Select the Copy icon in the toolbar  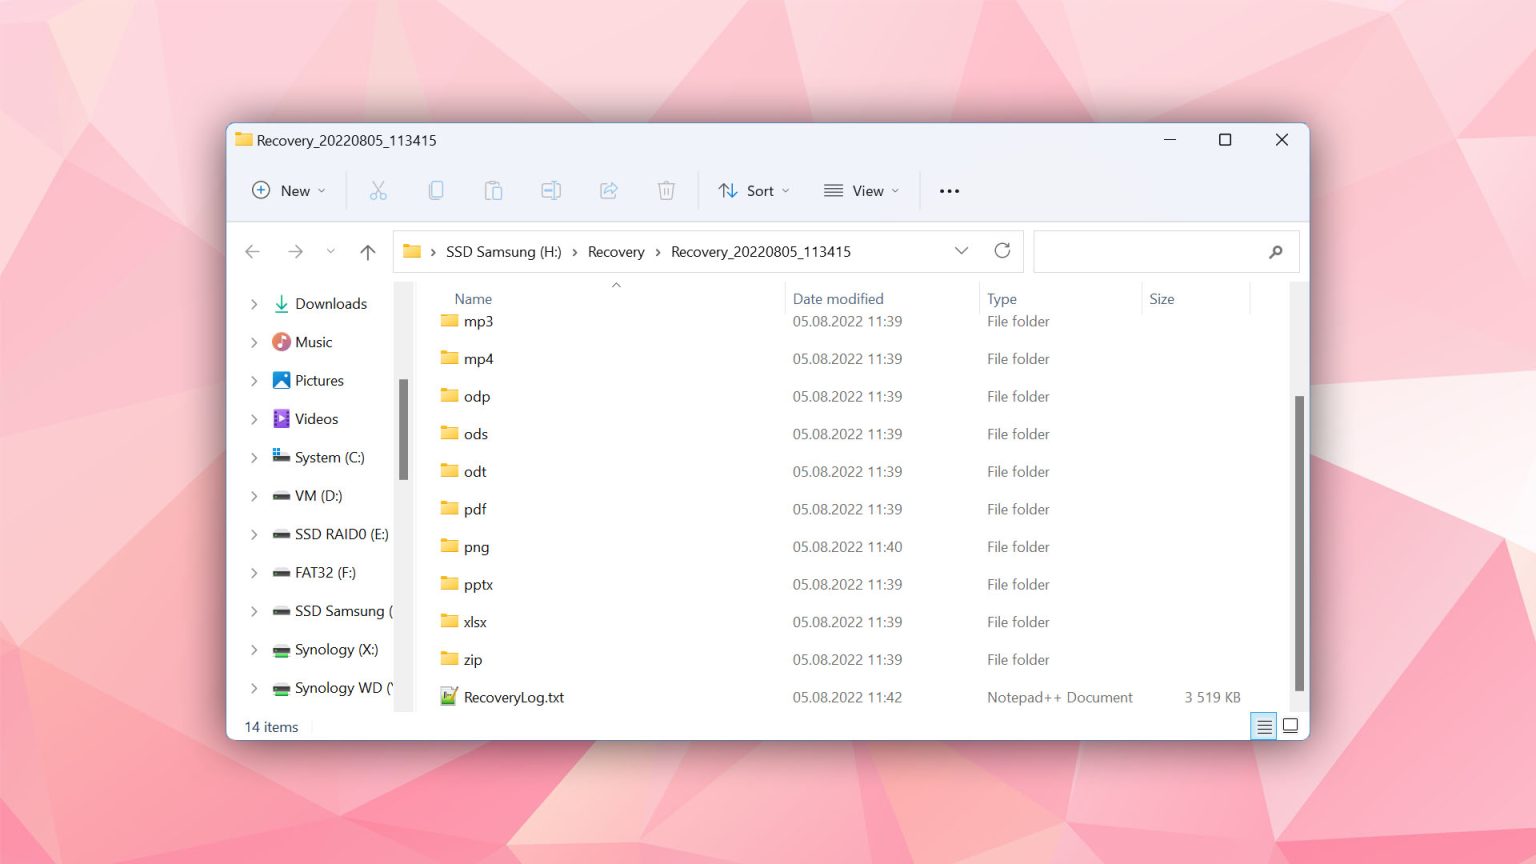(x=436, y=190)
